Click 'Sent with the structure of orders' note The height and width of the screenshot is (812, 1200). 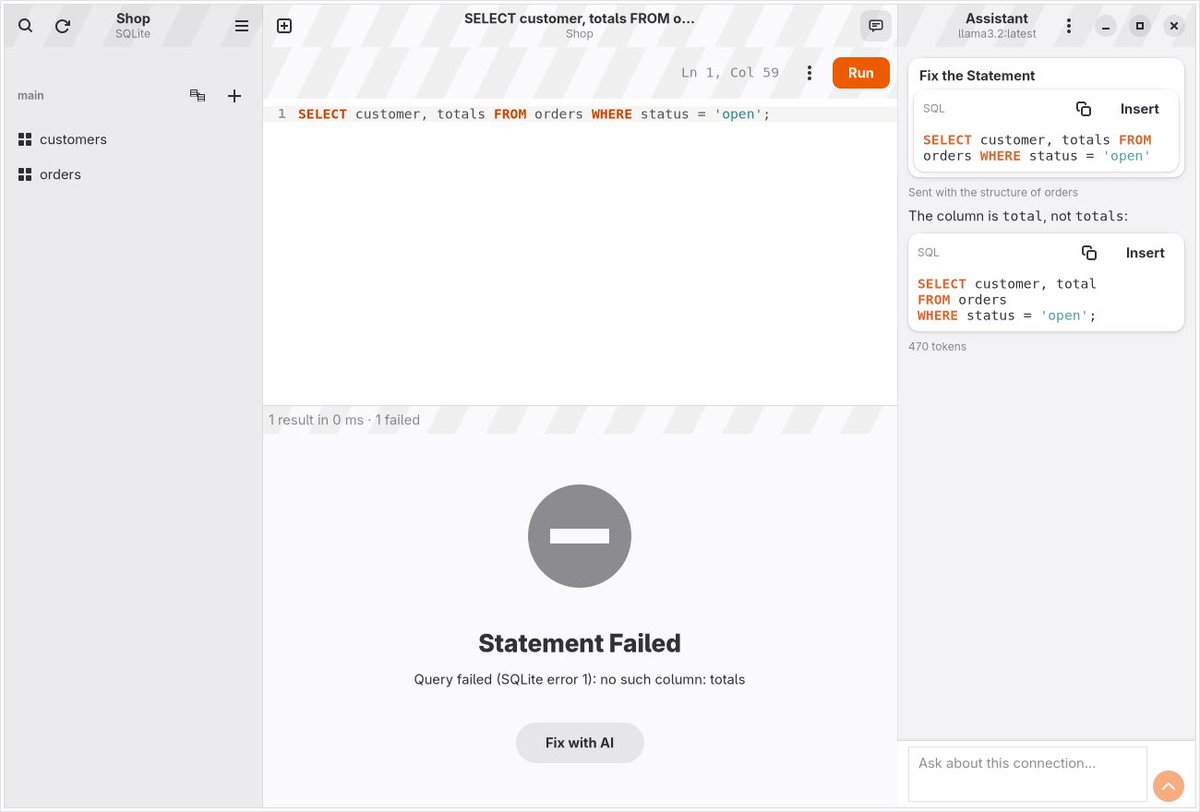click(993, 192)
